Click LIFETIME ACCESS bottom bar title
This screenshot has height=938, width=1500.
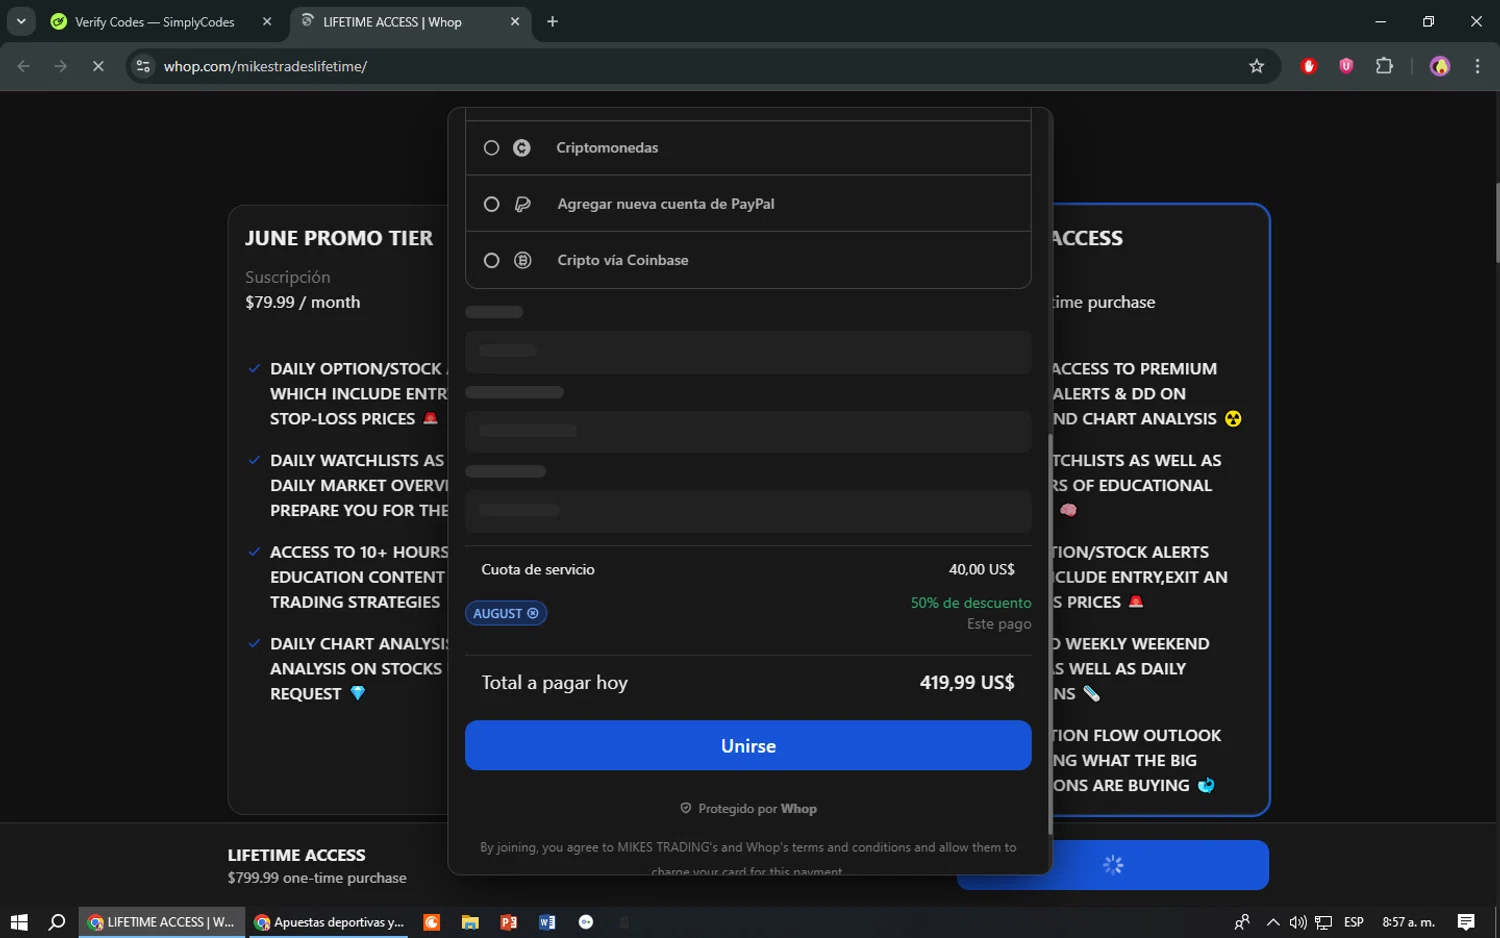click(296, 855)
